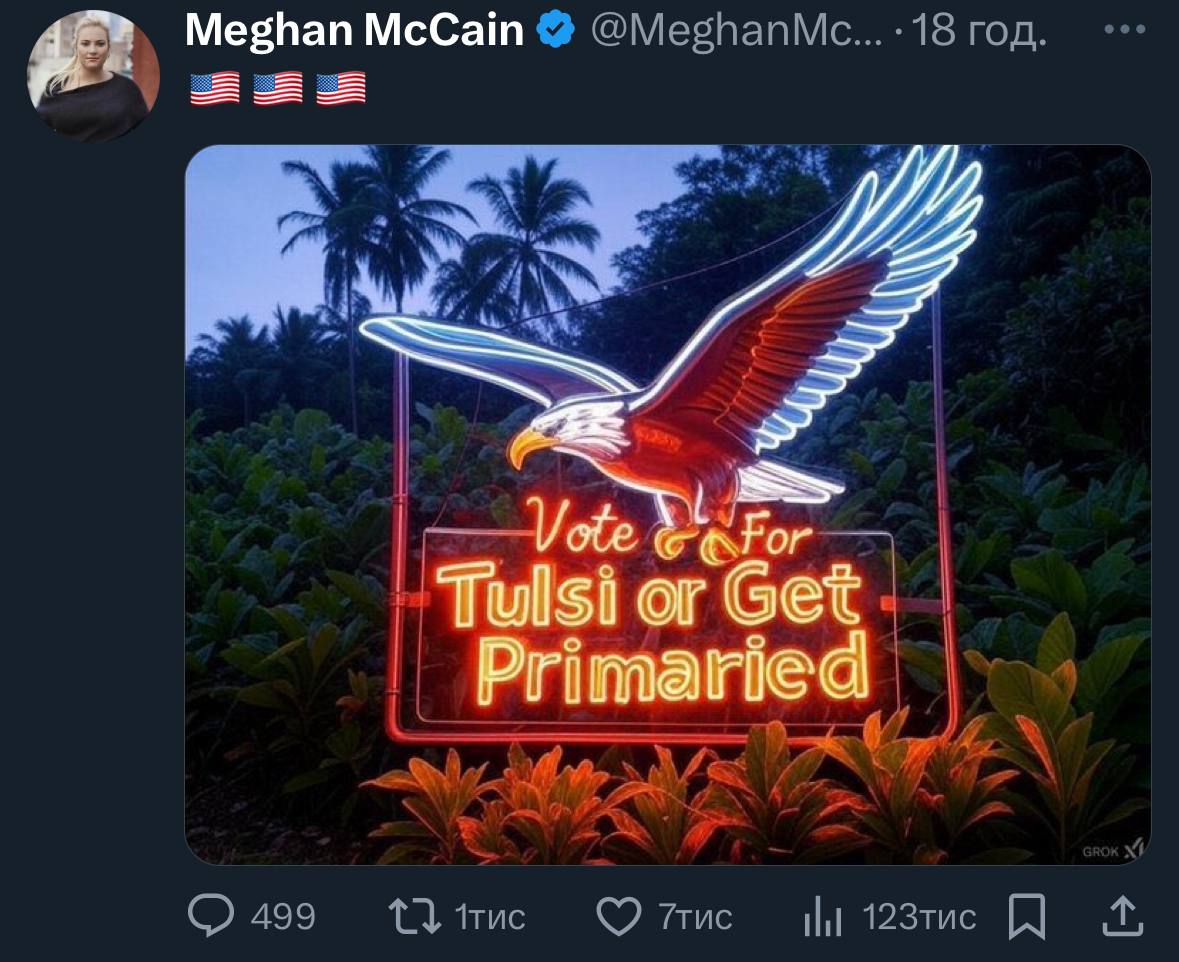
Task: Click the 1тис repost count
Action: [490, 916]
